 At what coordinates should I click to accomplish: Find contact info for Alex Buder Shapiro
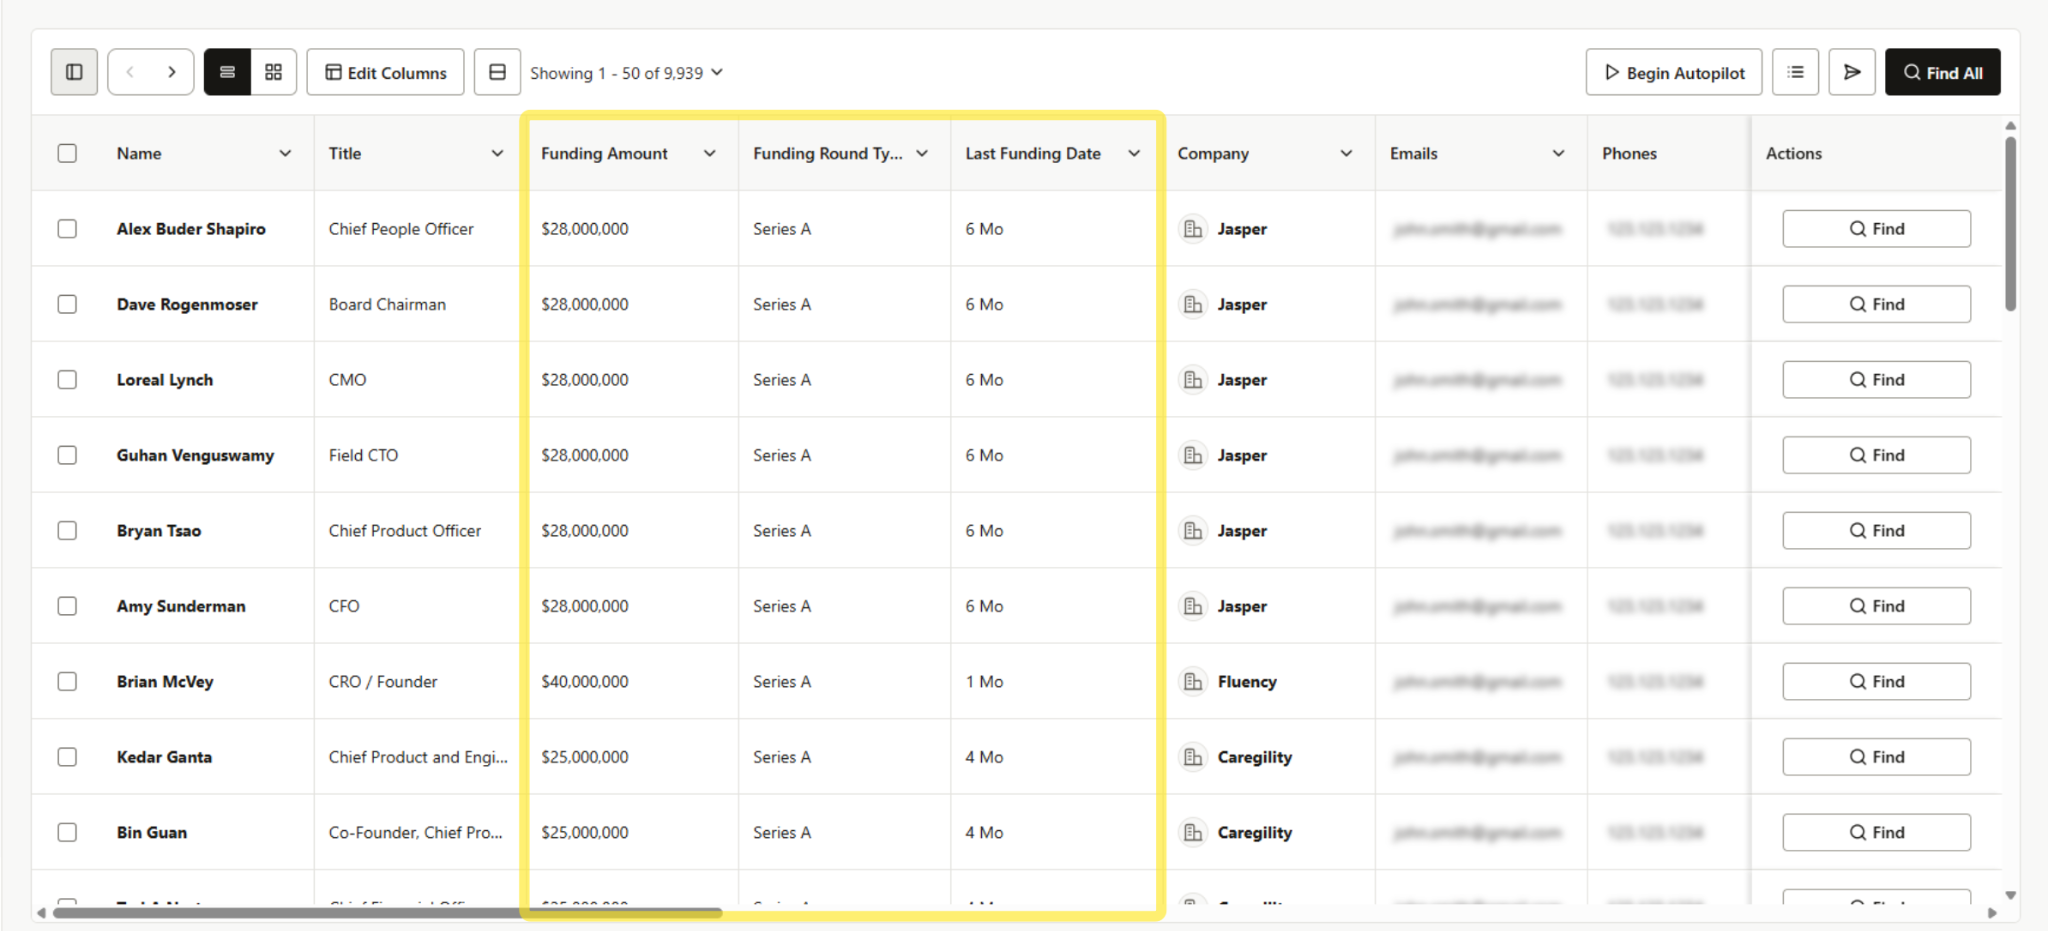(1876, 229)
